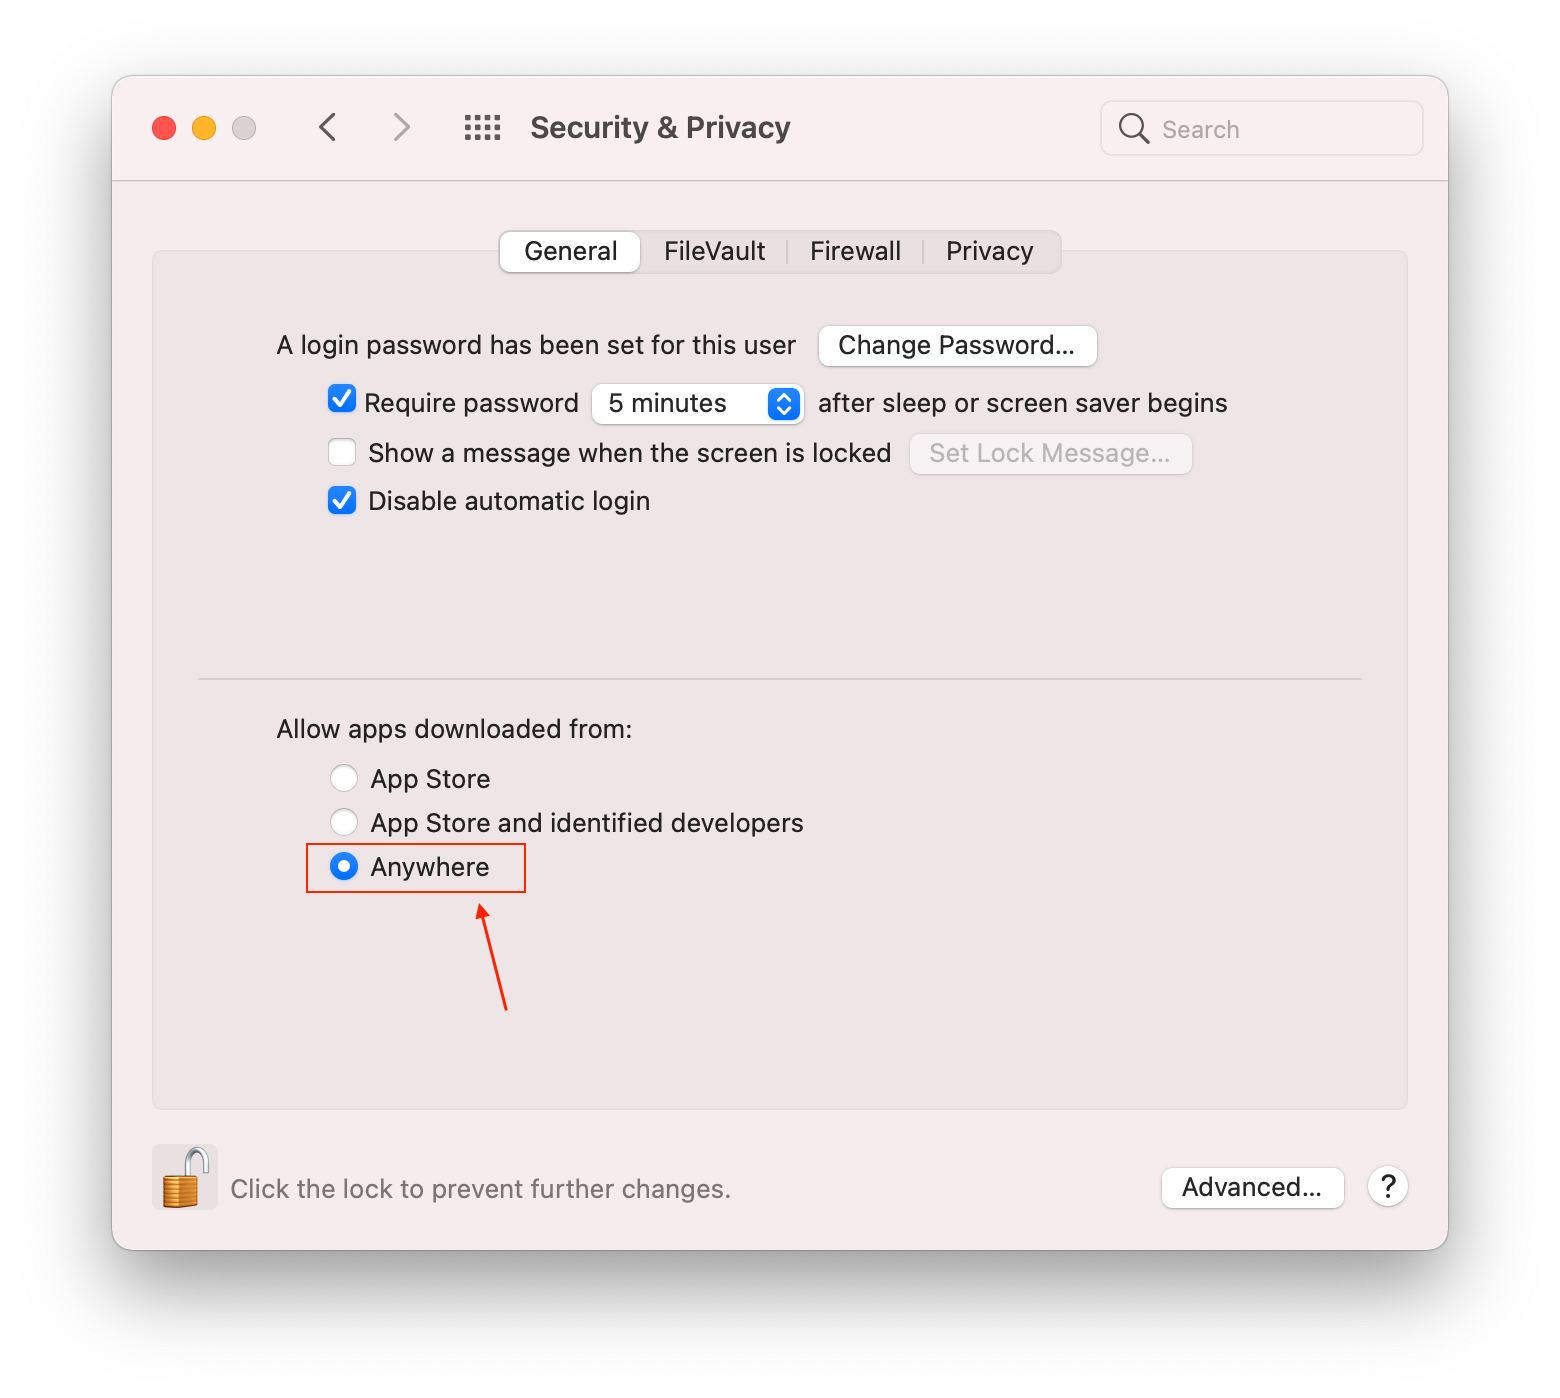Click the lock icon to prevent changes
Image resolution: width=1560 pixels, height=1398 pixels.
pos(185,1178)
